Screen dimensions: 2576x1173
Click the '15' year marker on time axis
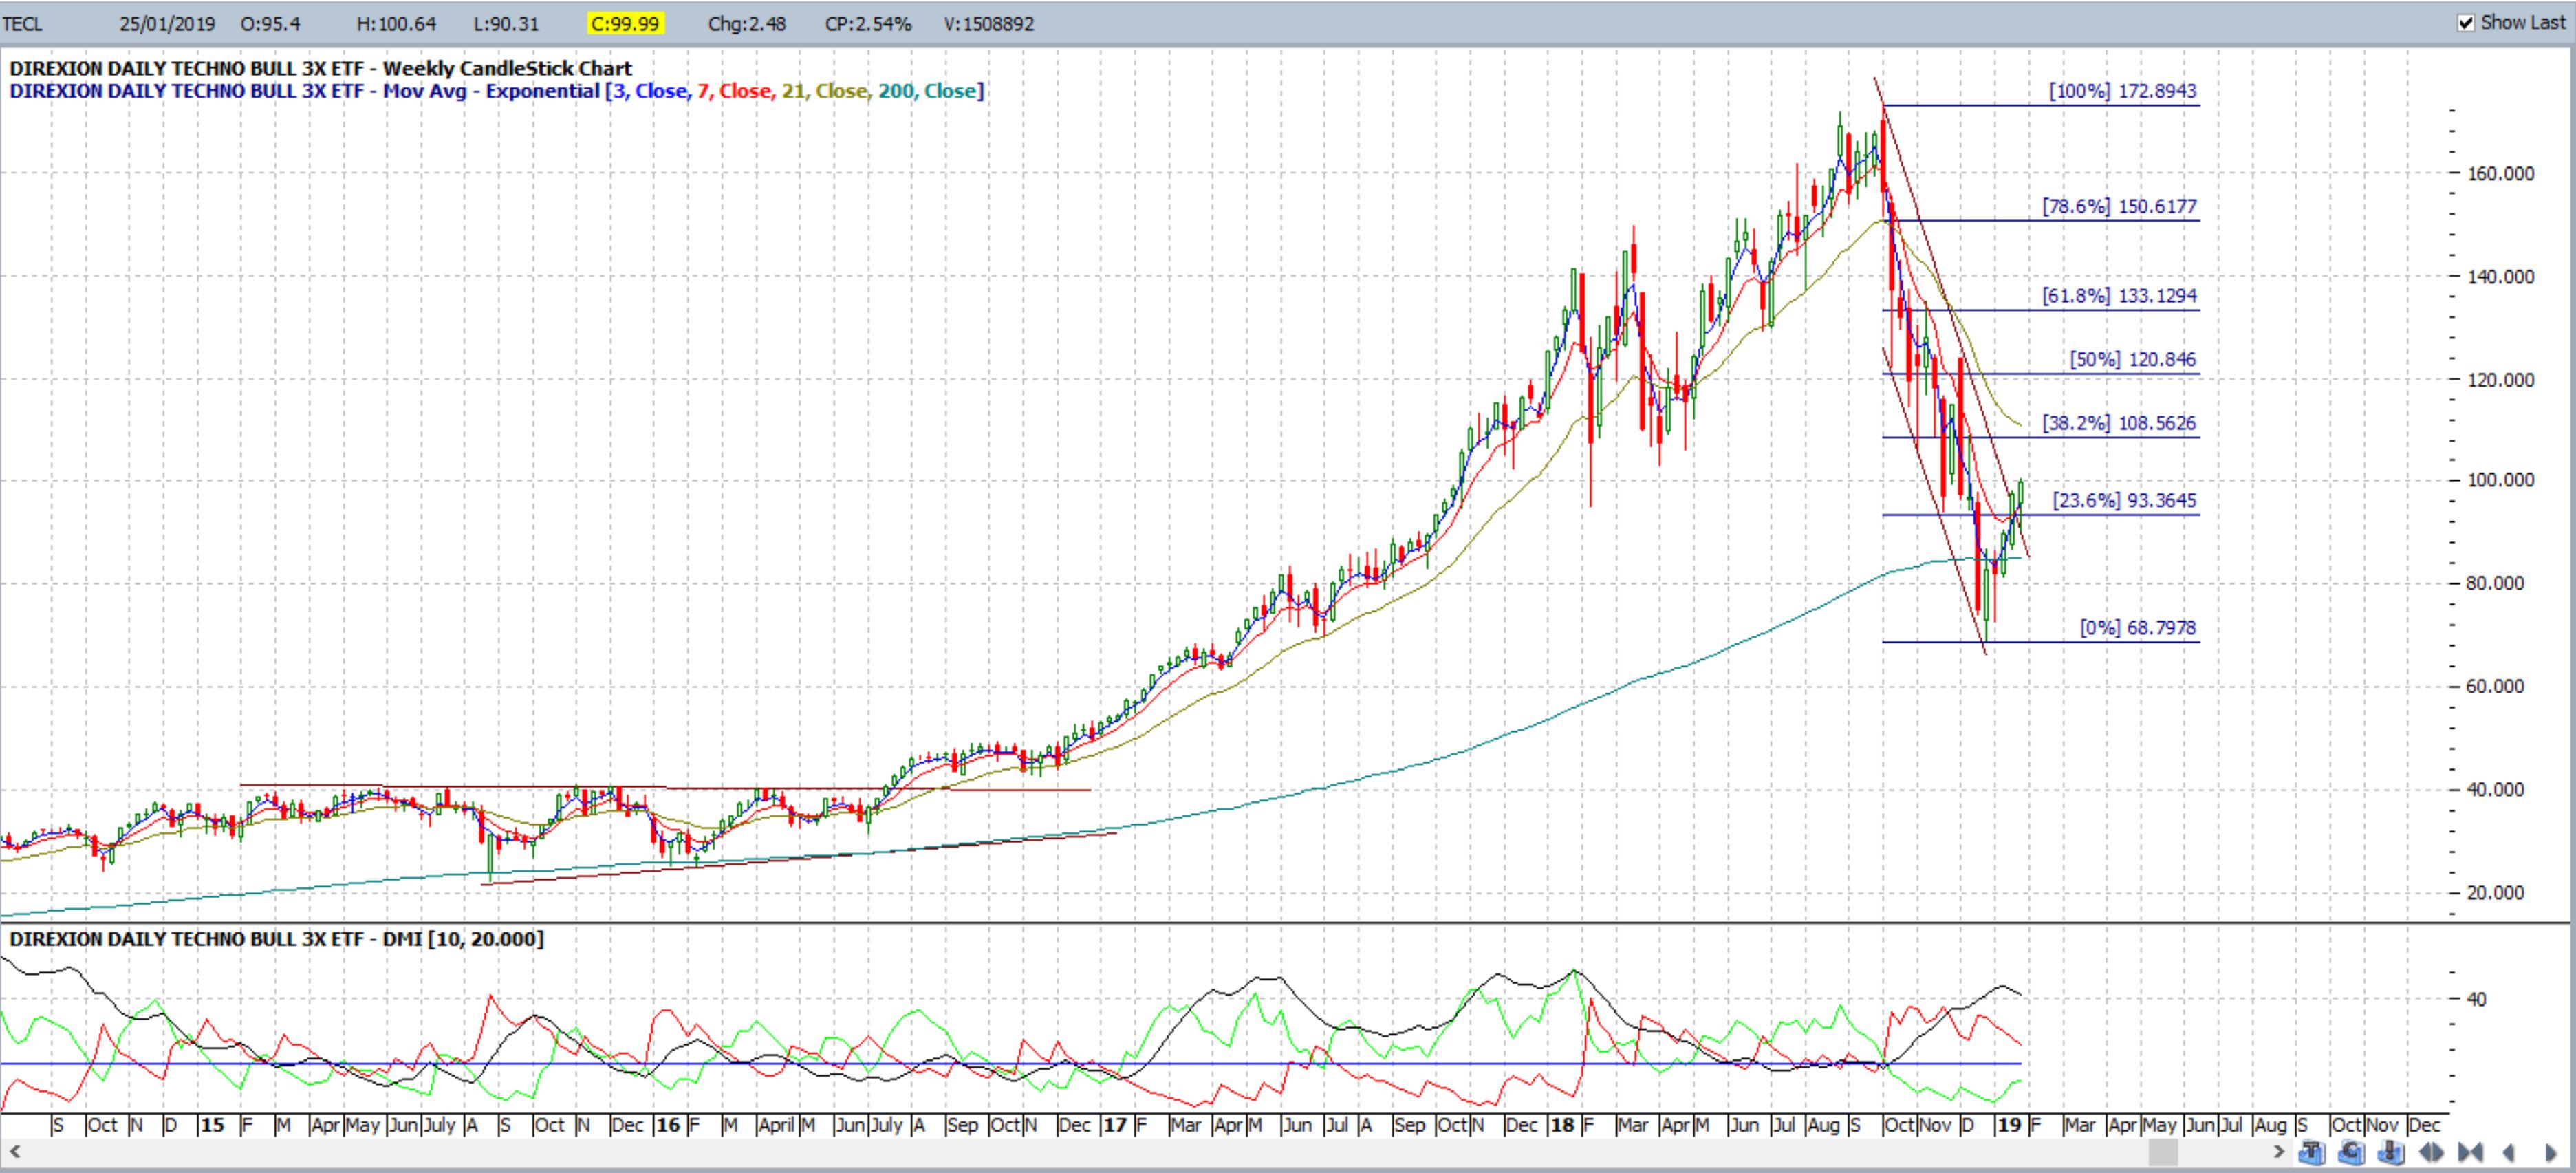(212, 1125)
